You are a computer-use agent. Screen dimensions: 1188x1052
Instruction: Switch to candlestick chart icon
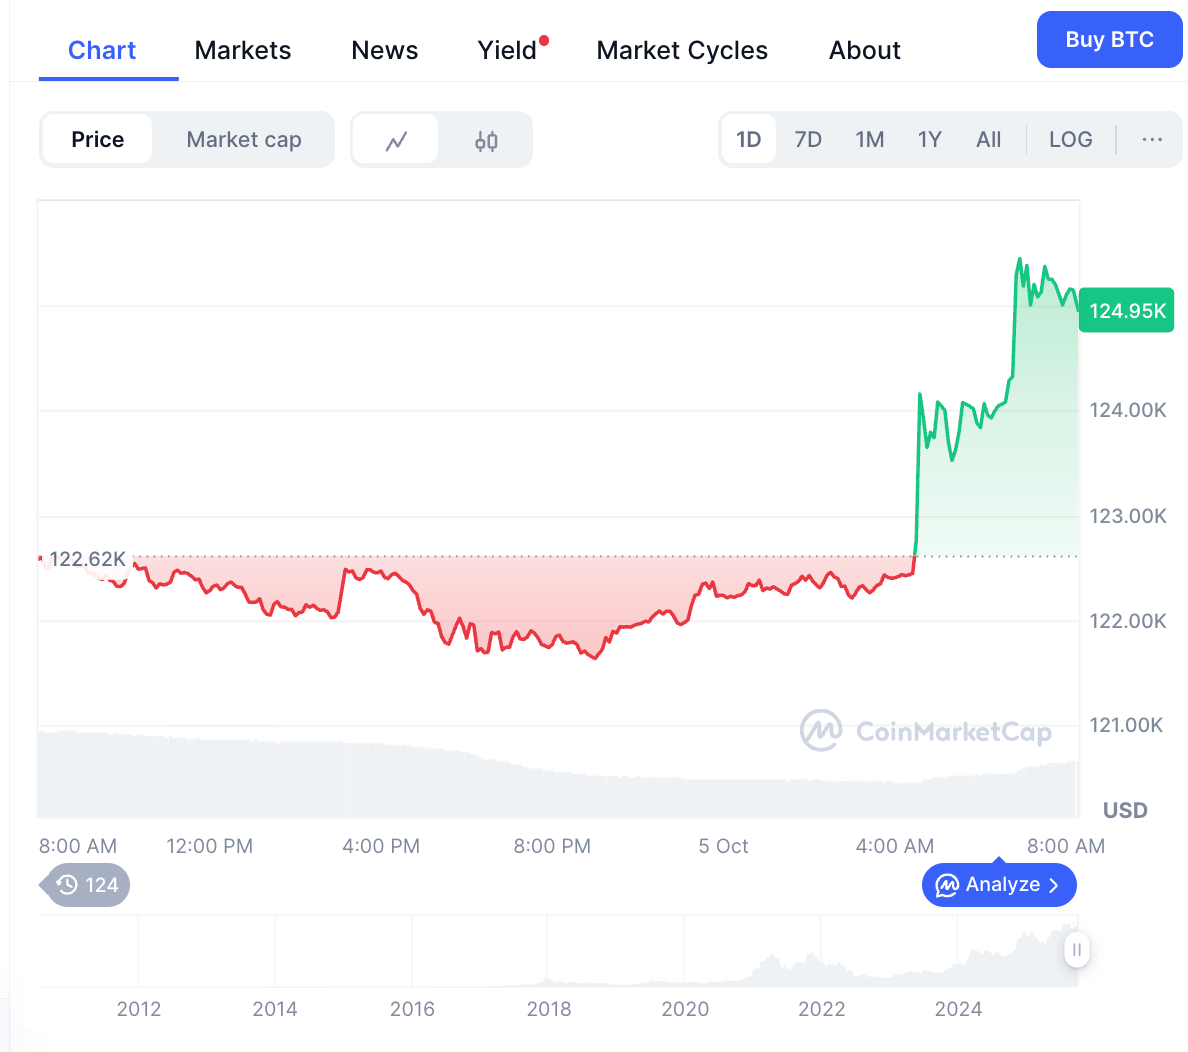pyautogui.click(x=486, y=140)
